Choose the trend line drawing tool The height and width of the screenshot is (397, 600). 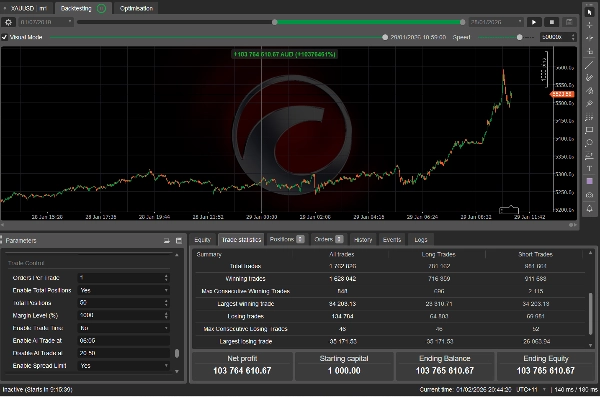click(x=589, y=65)
